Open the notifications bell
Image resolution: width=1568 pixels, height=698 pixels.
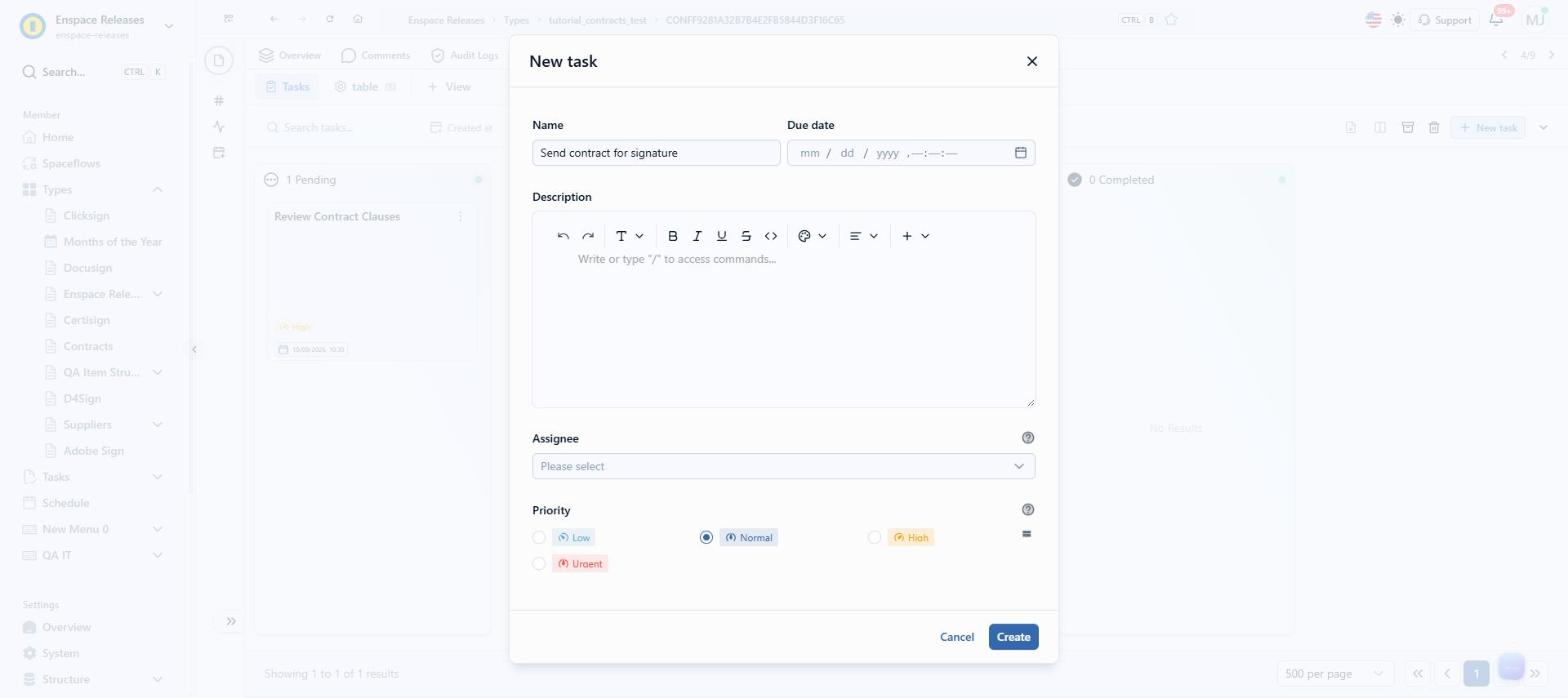(1497, 20)
